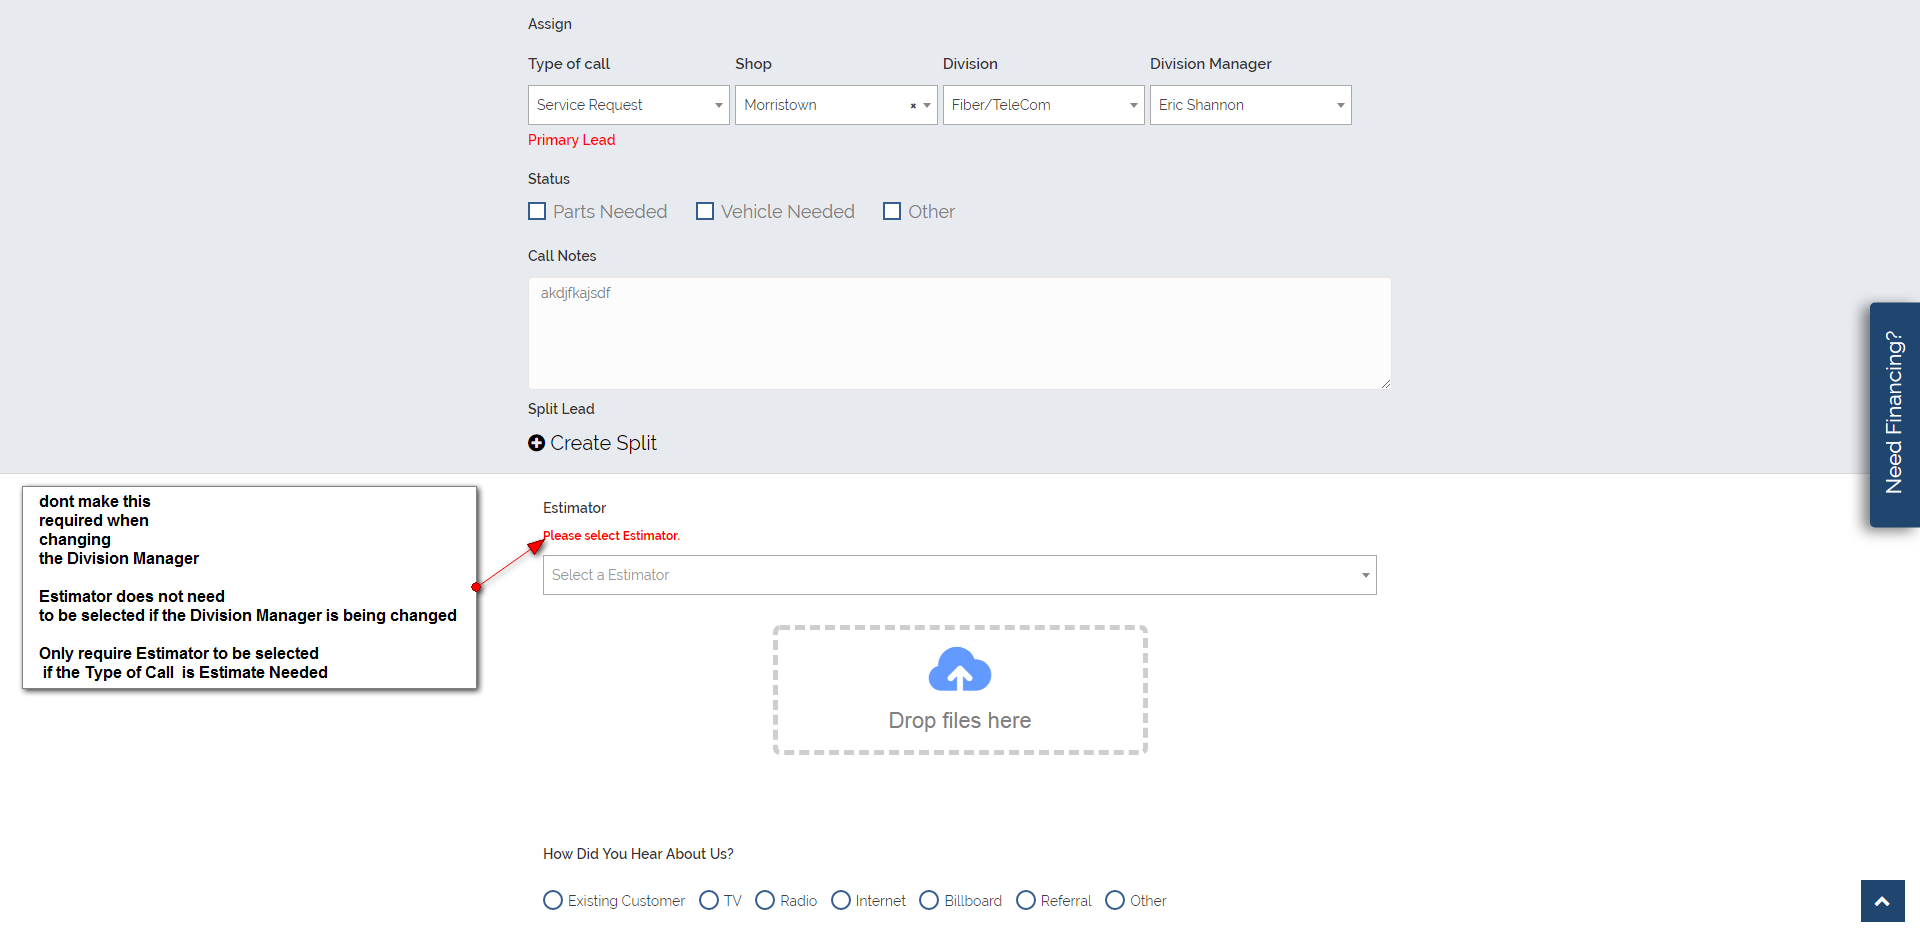The image size is (1920, 937).
Task: Tick the Other status checkbox
Action: point(892,212)
